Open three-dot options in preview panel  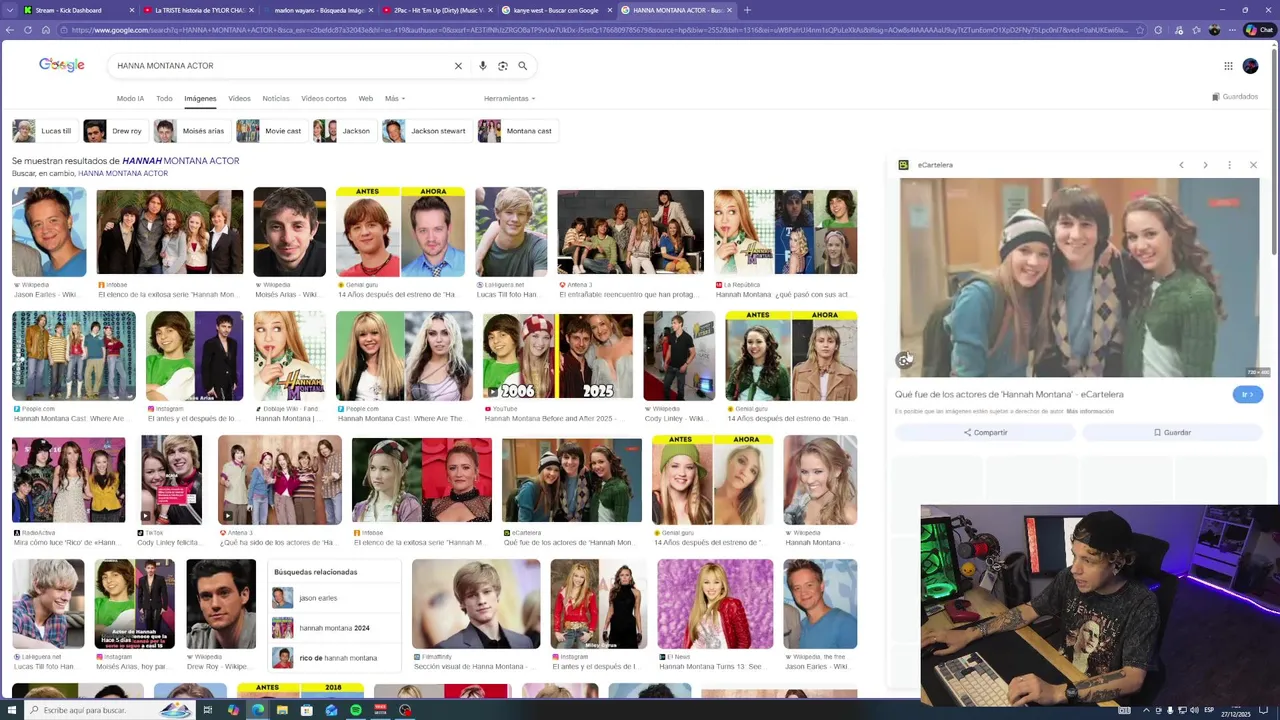pyautogui.click(x=1229, y=165)
